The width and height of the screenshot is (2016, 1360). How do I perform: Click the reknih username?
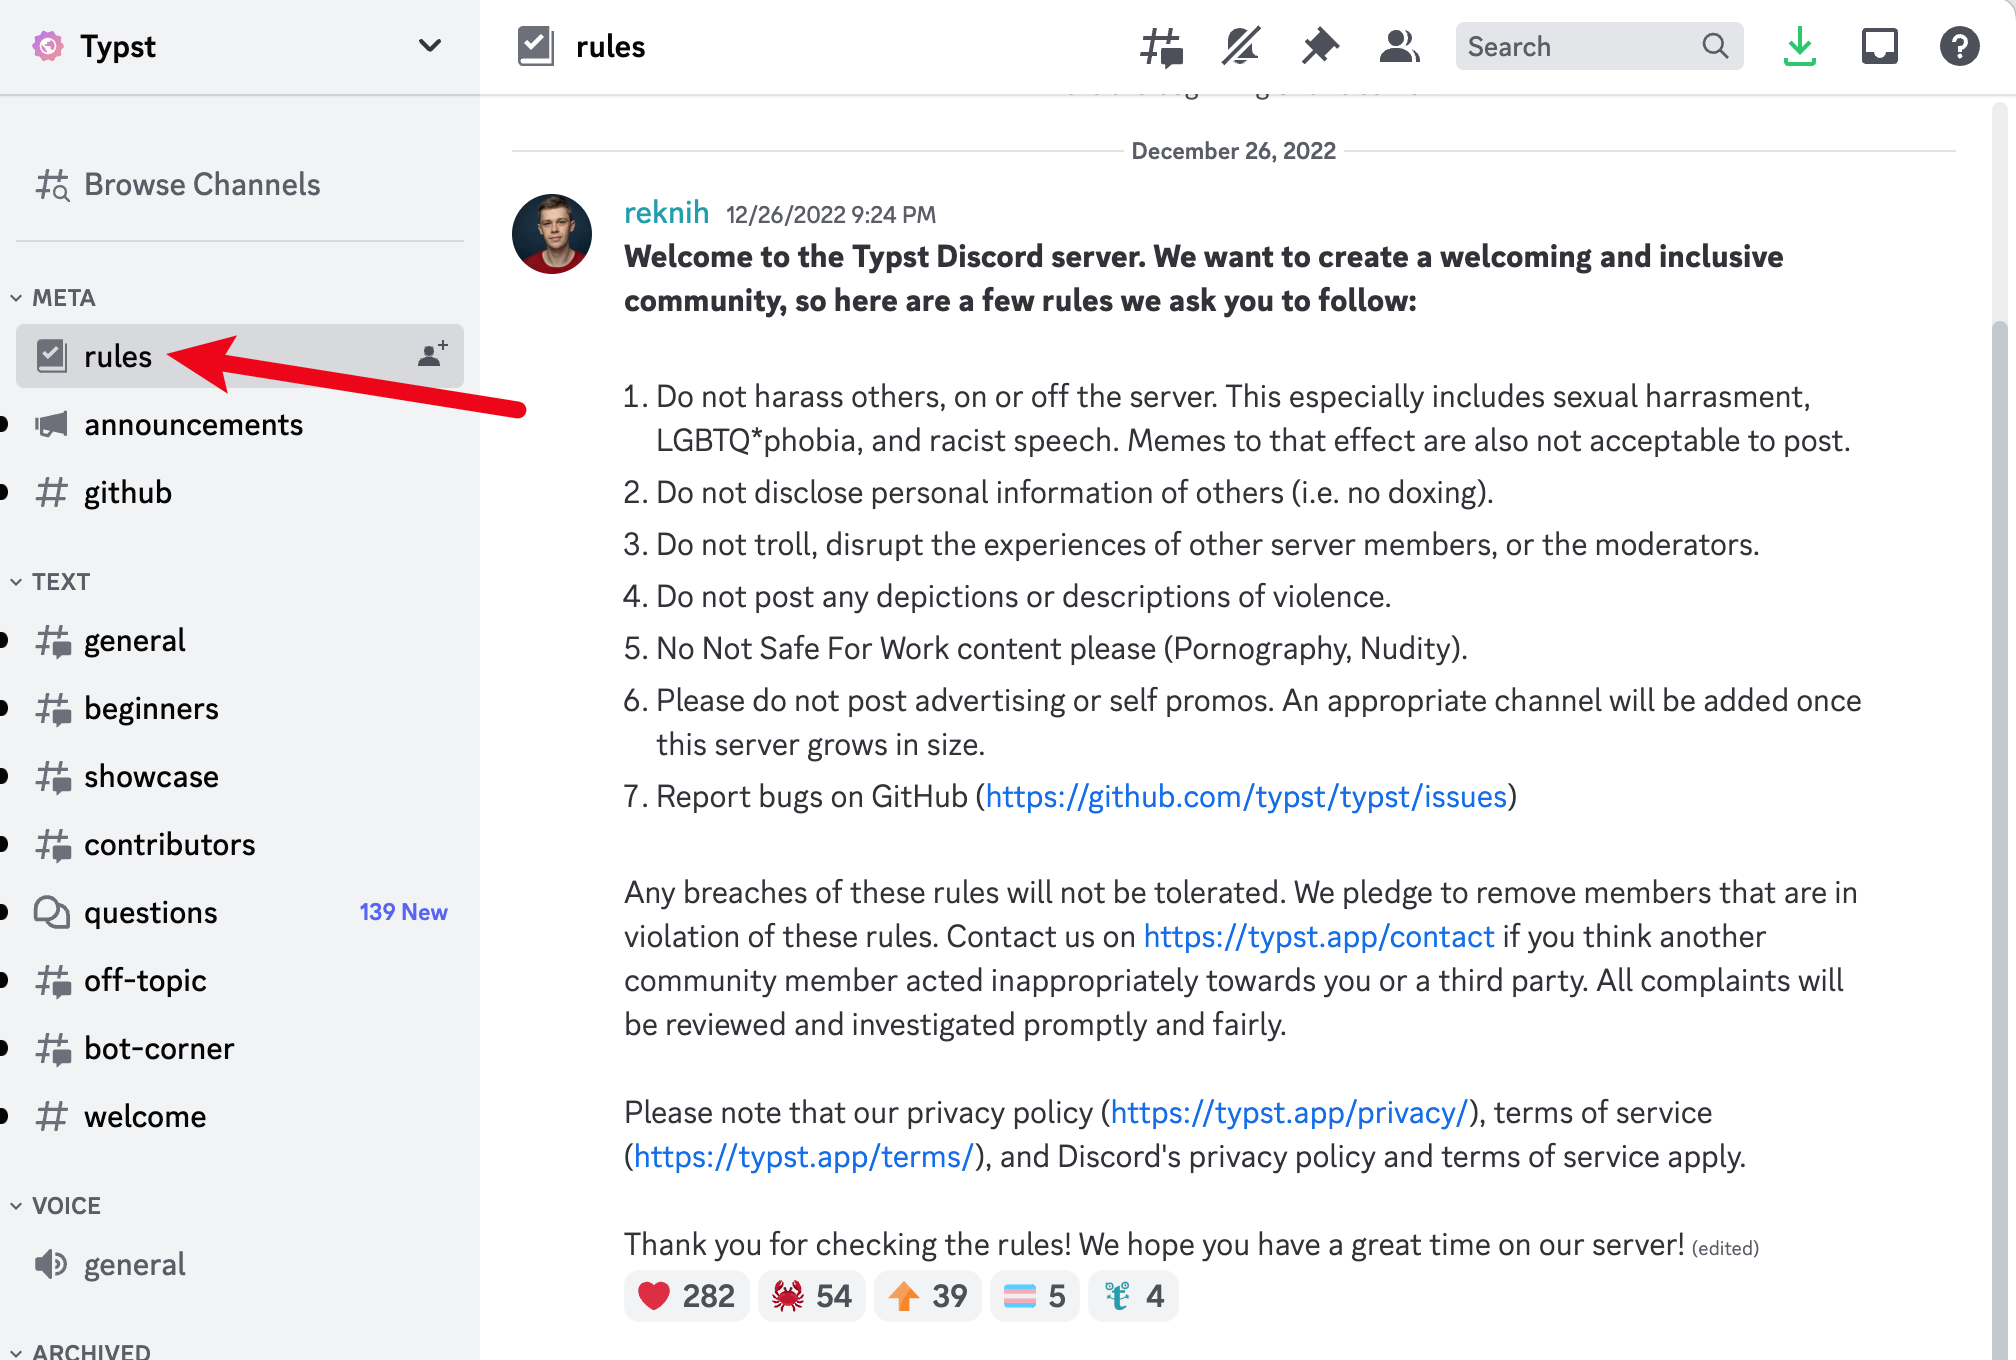tap(666, 213)
